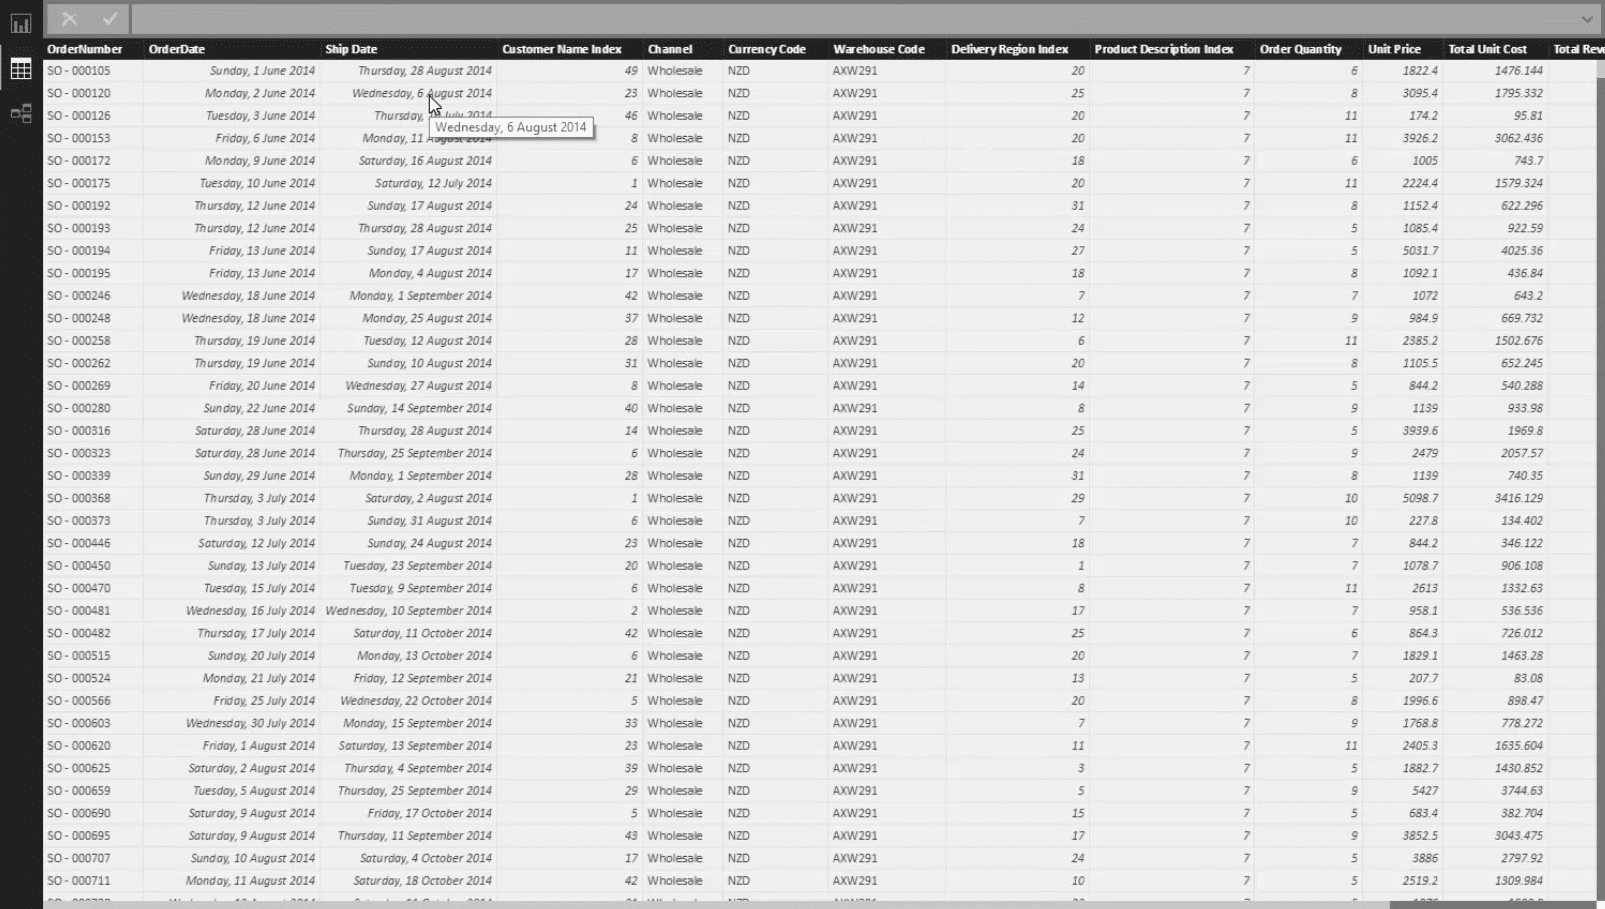This screenshot has height=909, width=1605.
Task: Click order number SO - 000659
Action: (x=79, y=791)
